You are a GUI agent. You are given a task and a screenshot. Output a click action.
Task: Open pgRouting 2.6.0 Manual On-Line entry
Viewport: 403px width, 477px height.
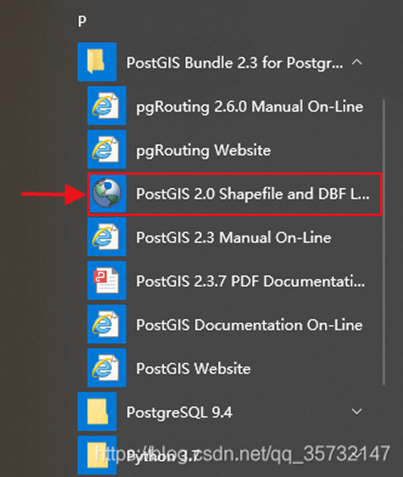pyautogui.click(x=235, y=106)
